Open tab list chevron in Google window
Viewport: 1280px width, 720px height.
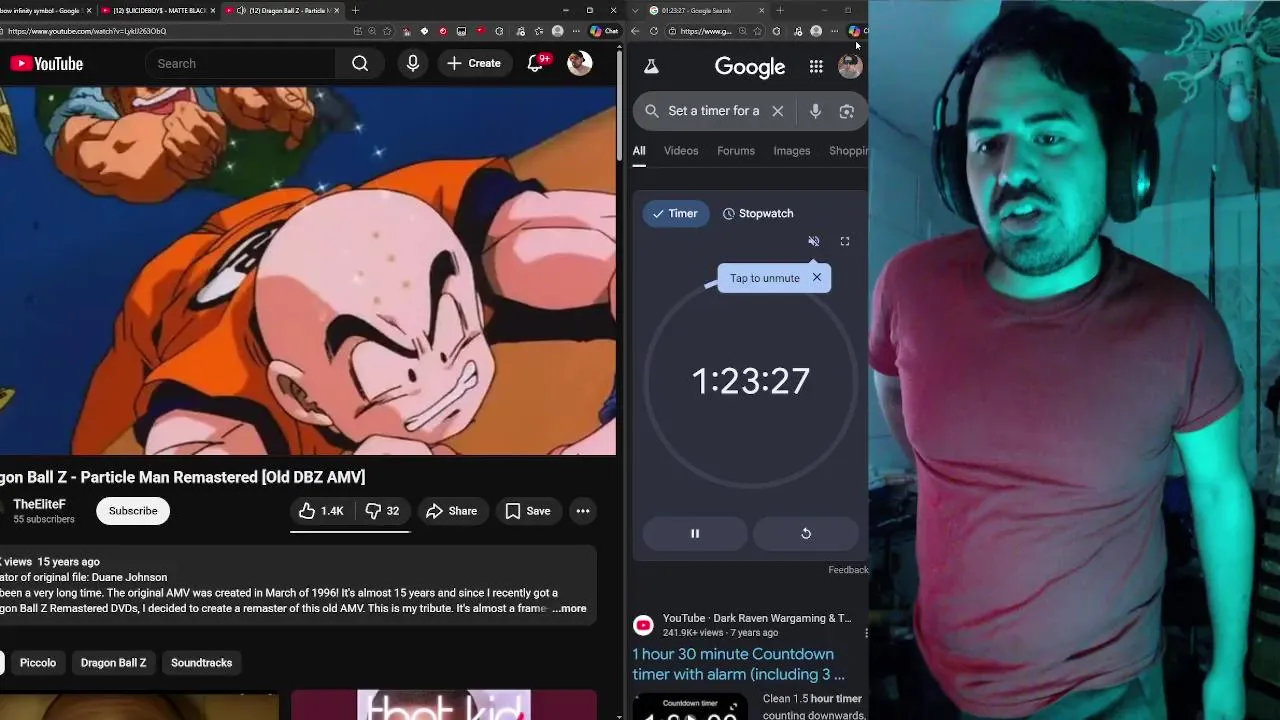[635, 10]
